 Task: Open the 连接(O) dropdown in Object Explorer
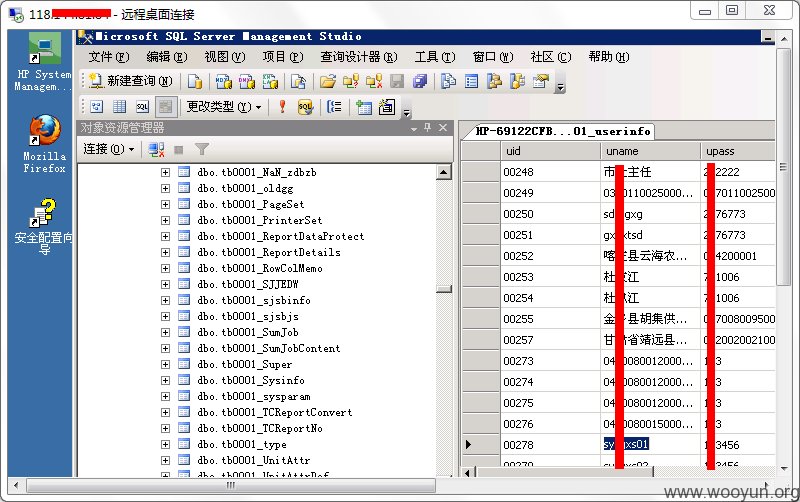[109, 149]
